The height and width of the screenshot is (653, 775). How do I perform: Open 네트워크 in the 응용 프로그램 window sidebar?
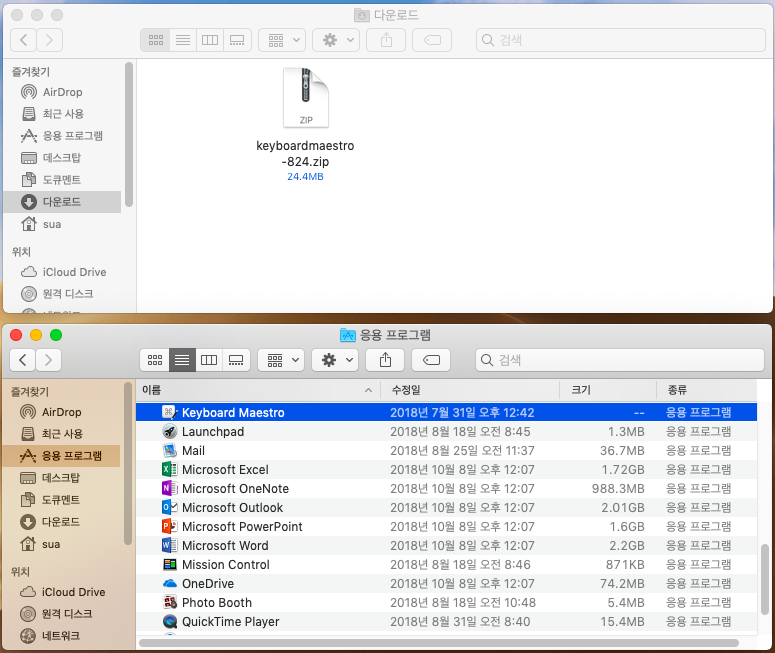click(61, 635)
